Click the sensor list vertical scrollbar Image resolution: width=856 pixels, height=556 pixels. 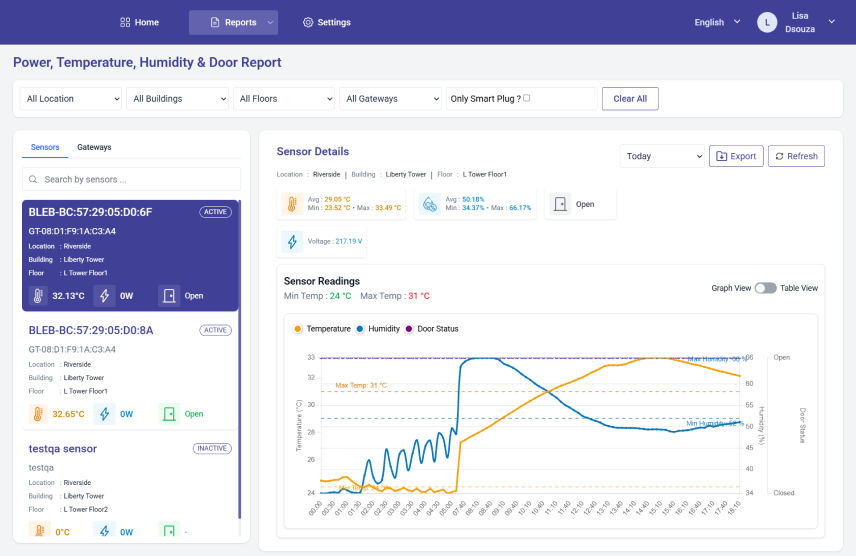coord(239,360)
